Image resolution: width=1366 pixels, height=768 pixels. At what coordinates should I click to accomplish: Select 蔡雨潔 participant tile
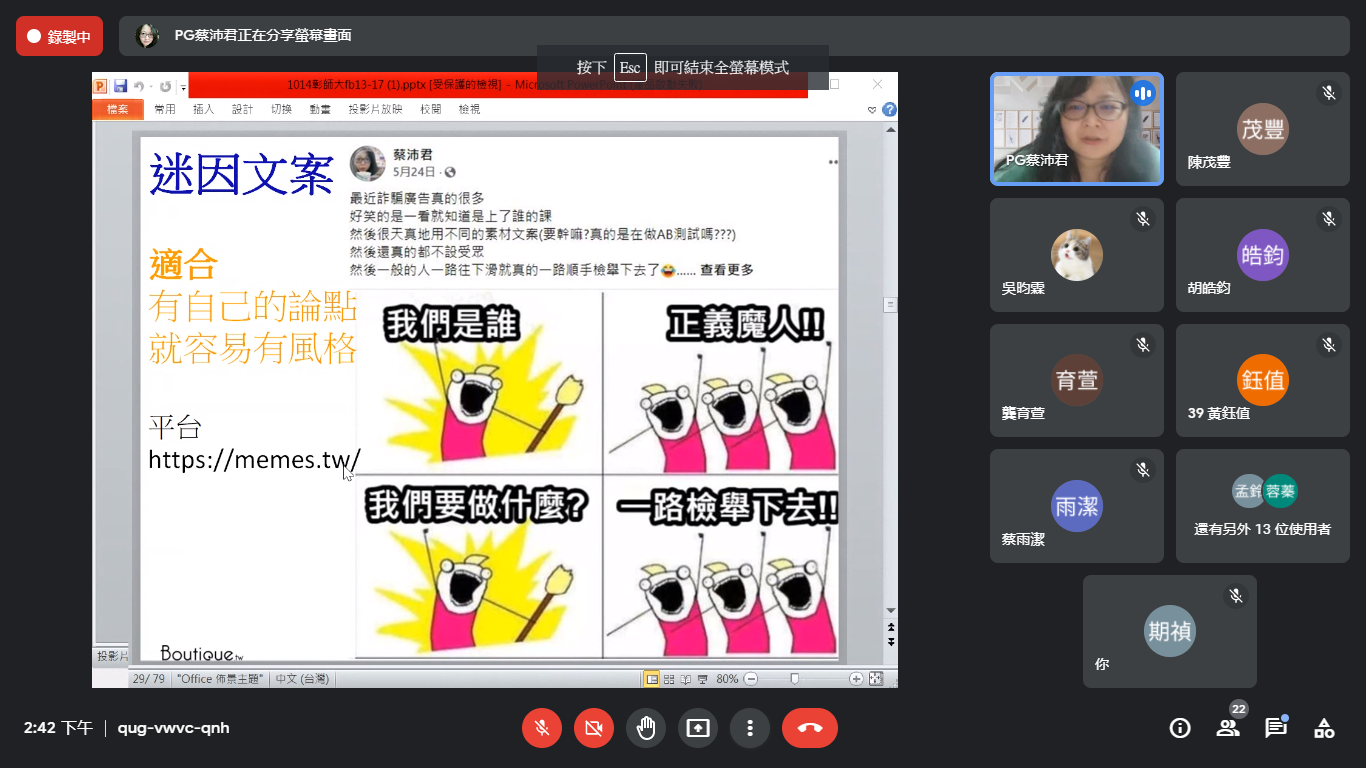pyautogui.click(x=1077, y=506)
